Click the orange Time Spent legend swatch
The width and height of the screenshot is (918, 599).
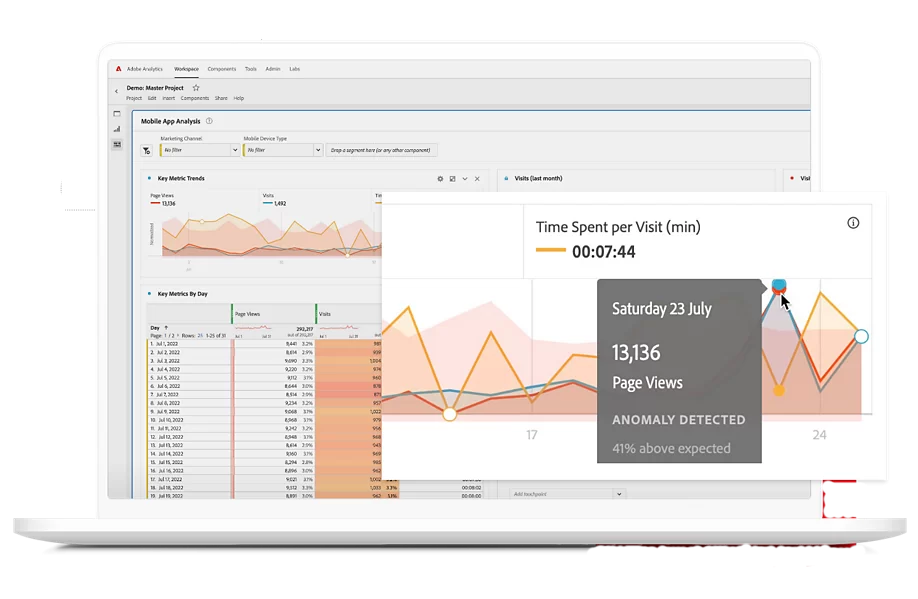click(552, 252)
